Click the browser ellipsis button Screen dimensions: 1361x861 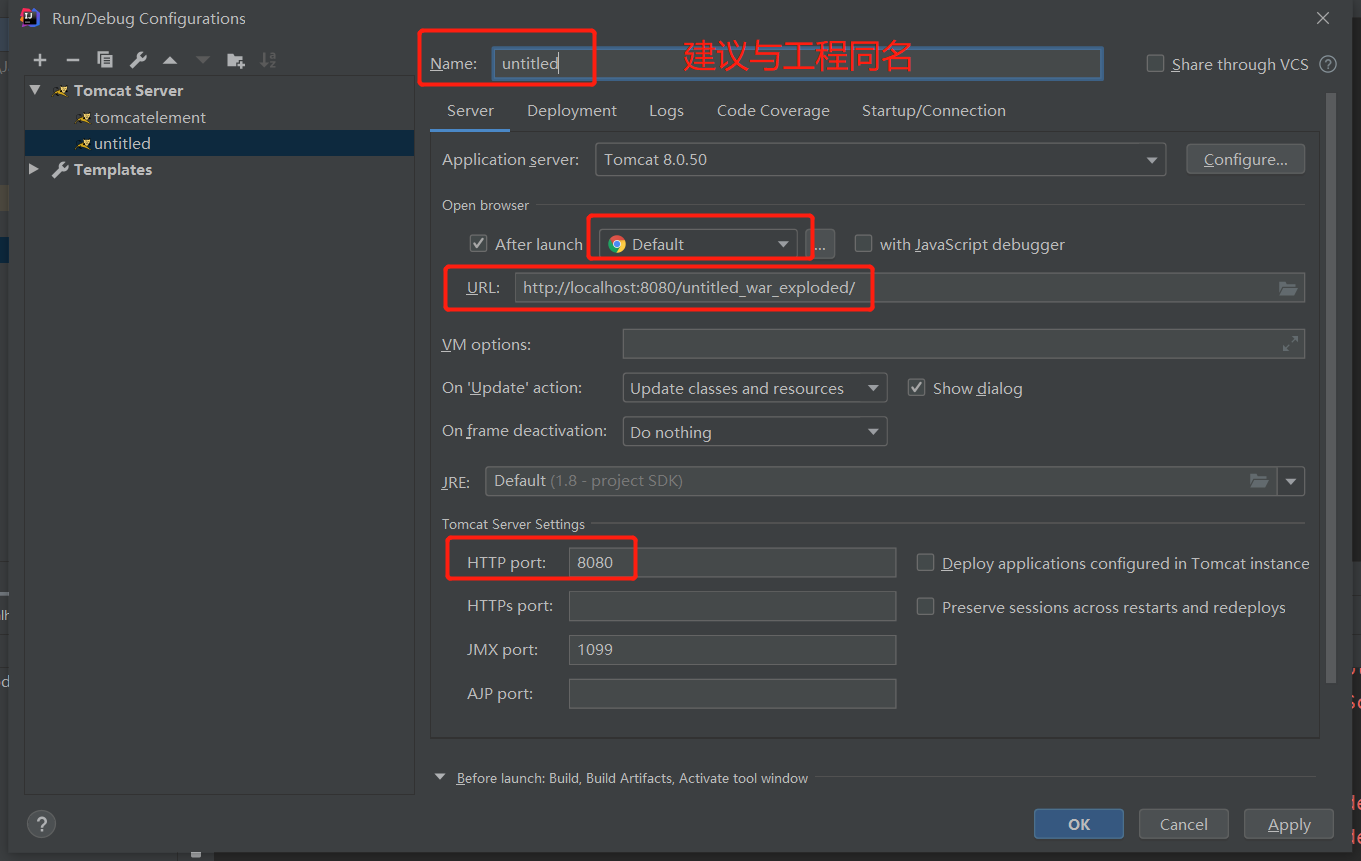pos(820,244)
